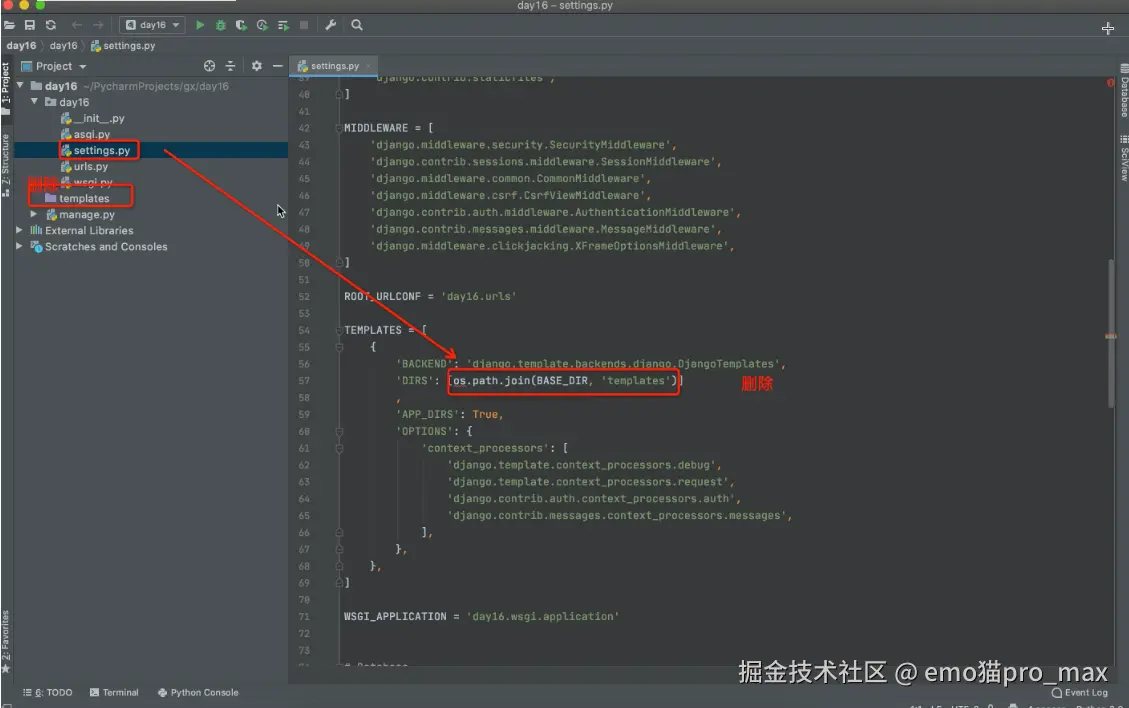Select manage.py in project tree

point(81,215)
